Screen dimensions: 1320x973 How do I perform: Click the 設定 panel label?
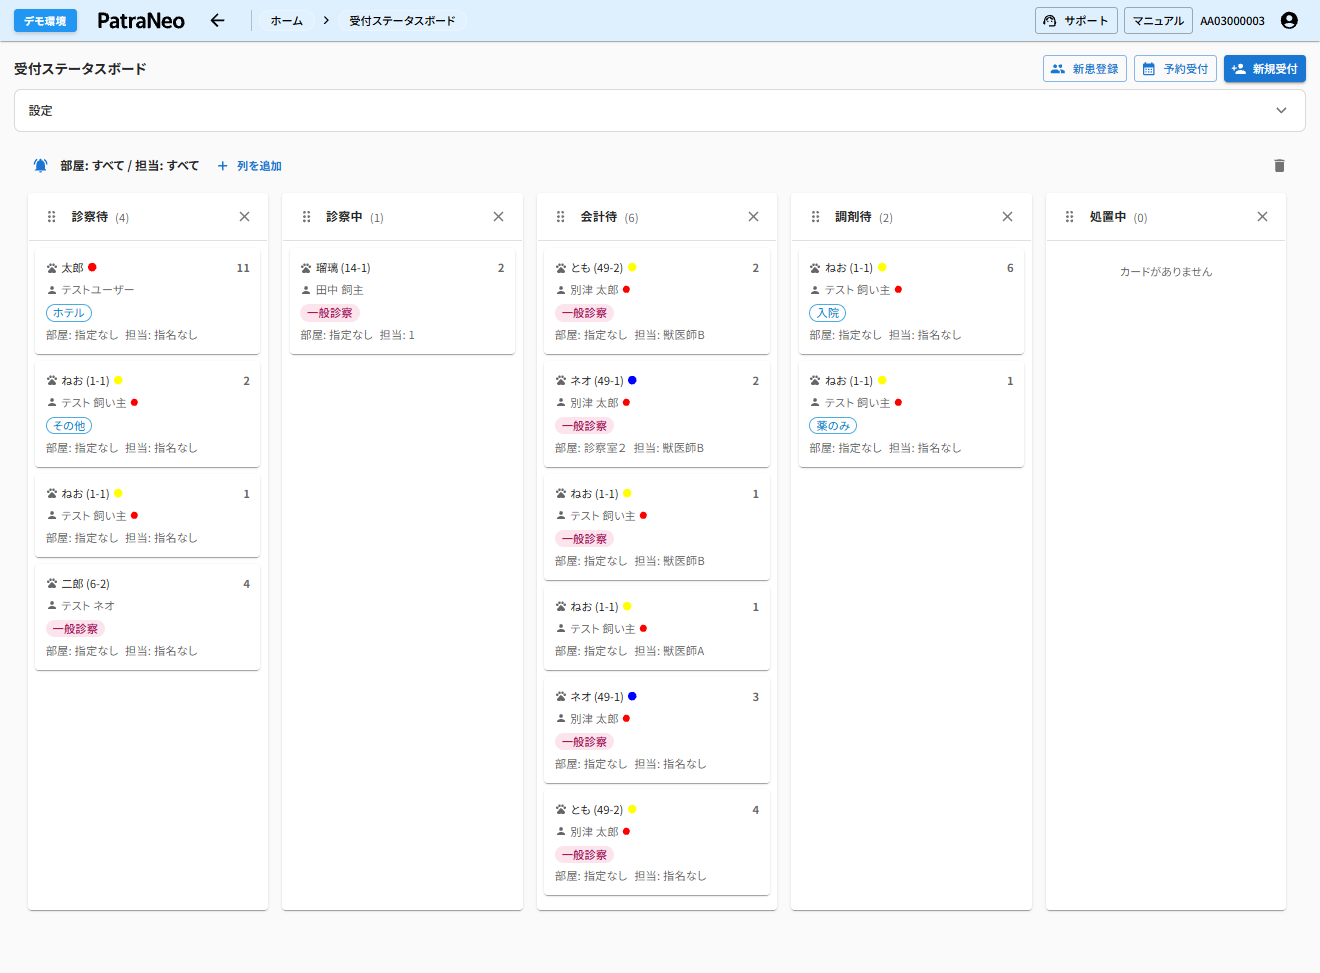click(41, 111)
